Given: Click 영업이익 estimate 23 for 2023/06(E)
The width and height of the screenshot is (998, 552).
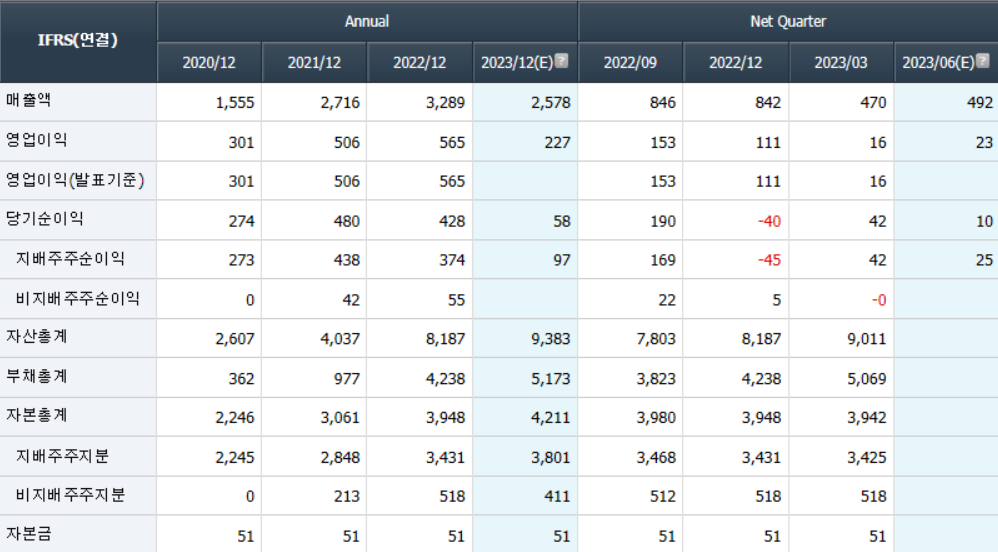Looking at the screenshot, I should (984, 143).
